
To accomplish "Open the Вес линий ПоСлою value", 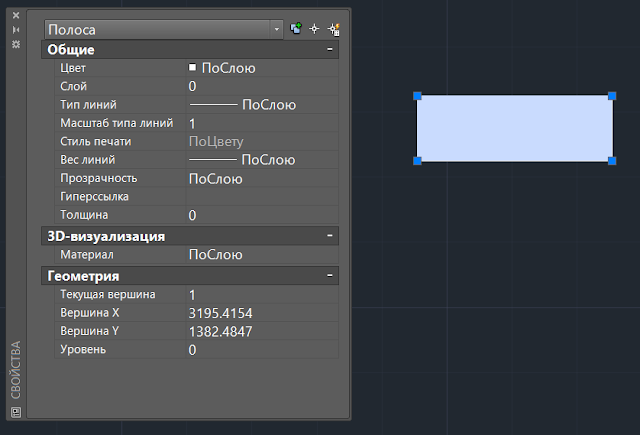I will point(262,160).
